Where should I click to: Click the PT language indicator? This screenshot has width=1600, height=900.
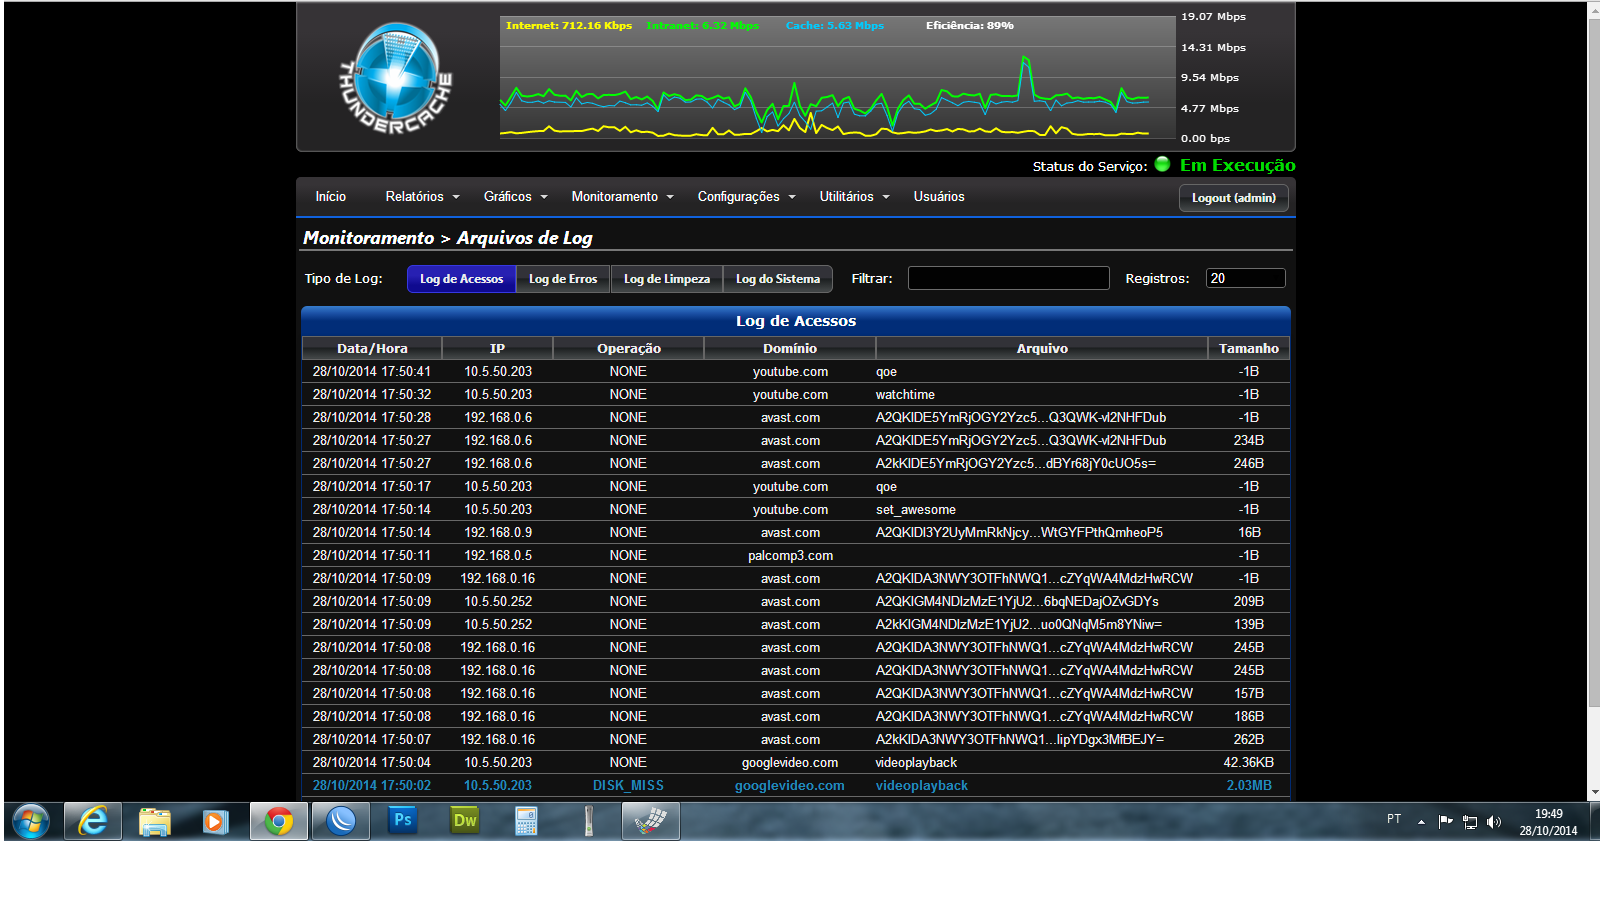1394,819
